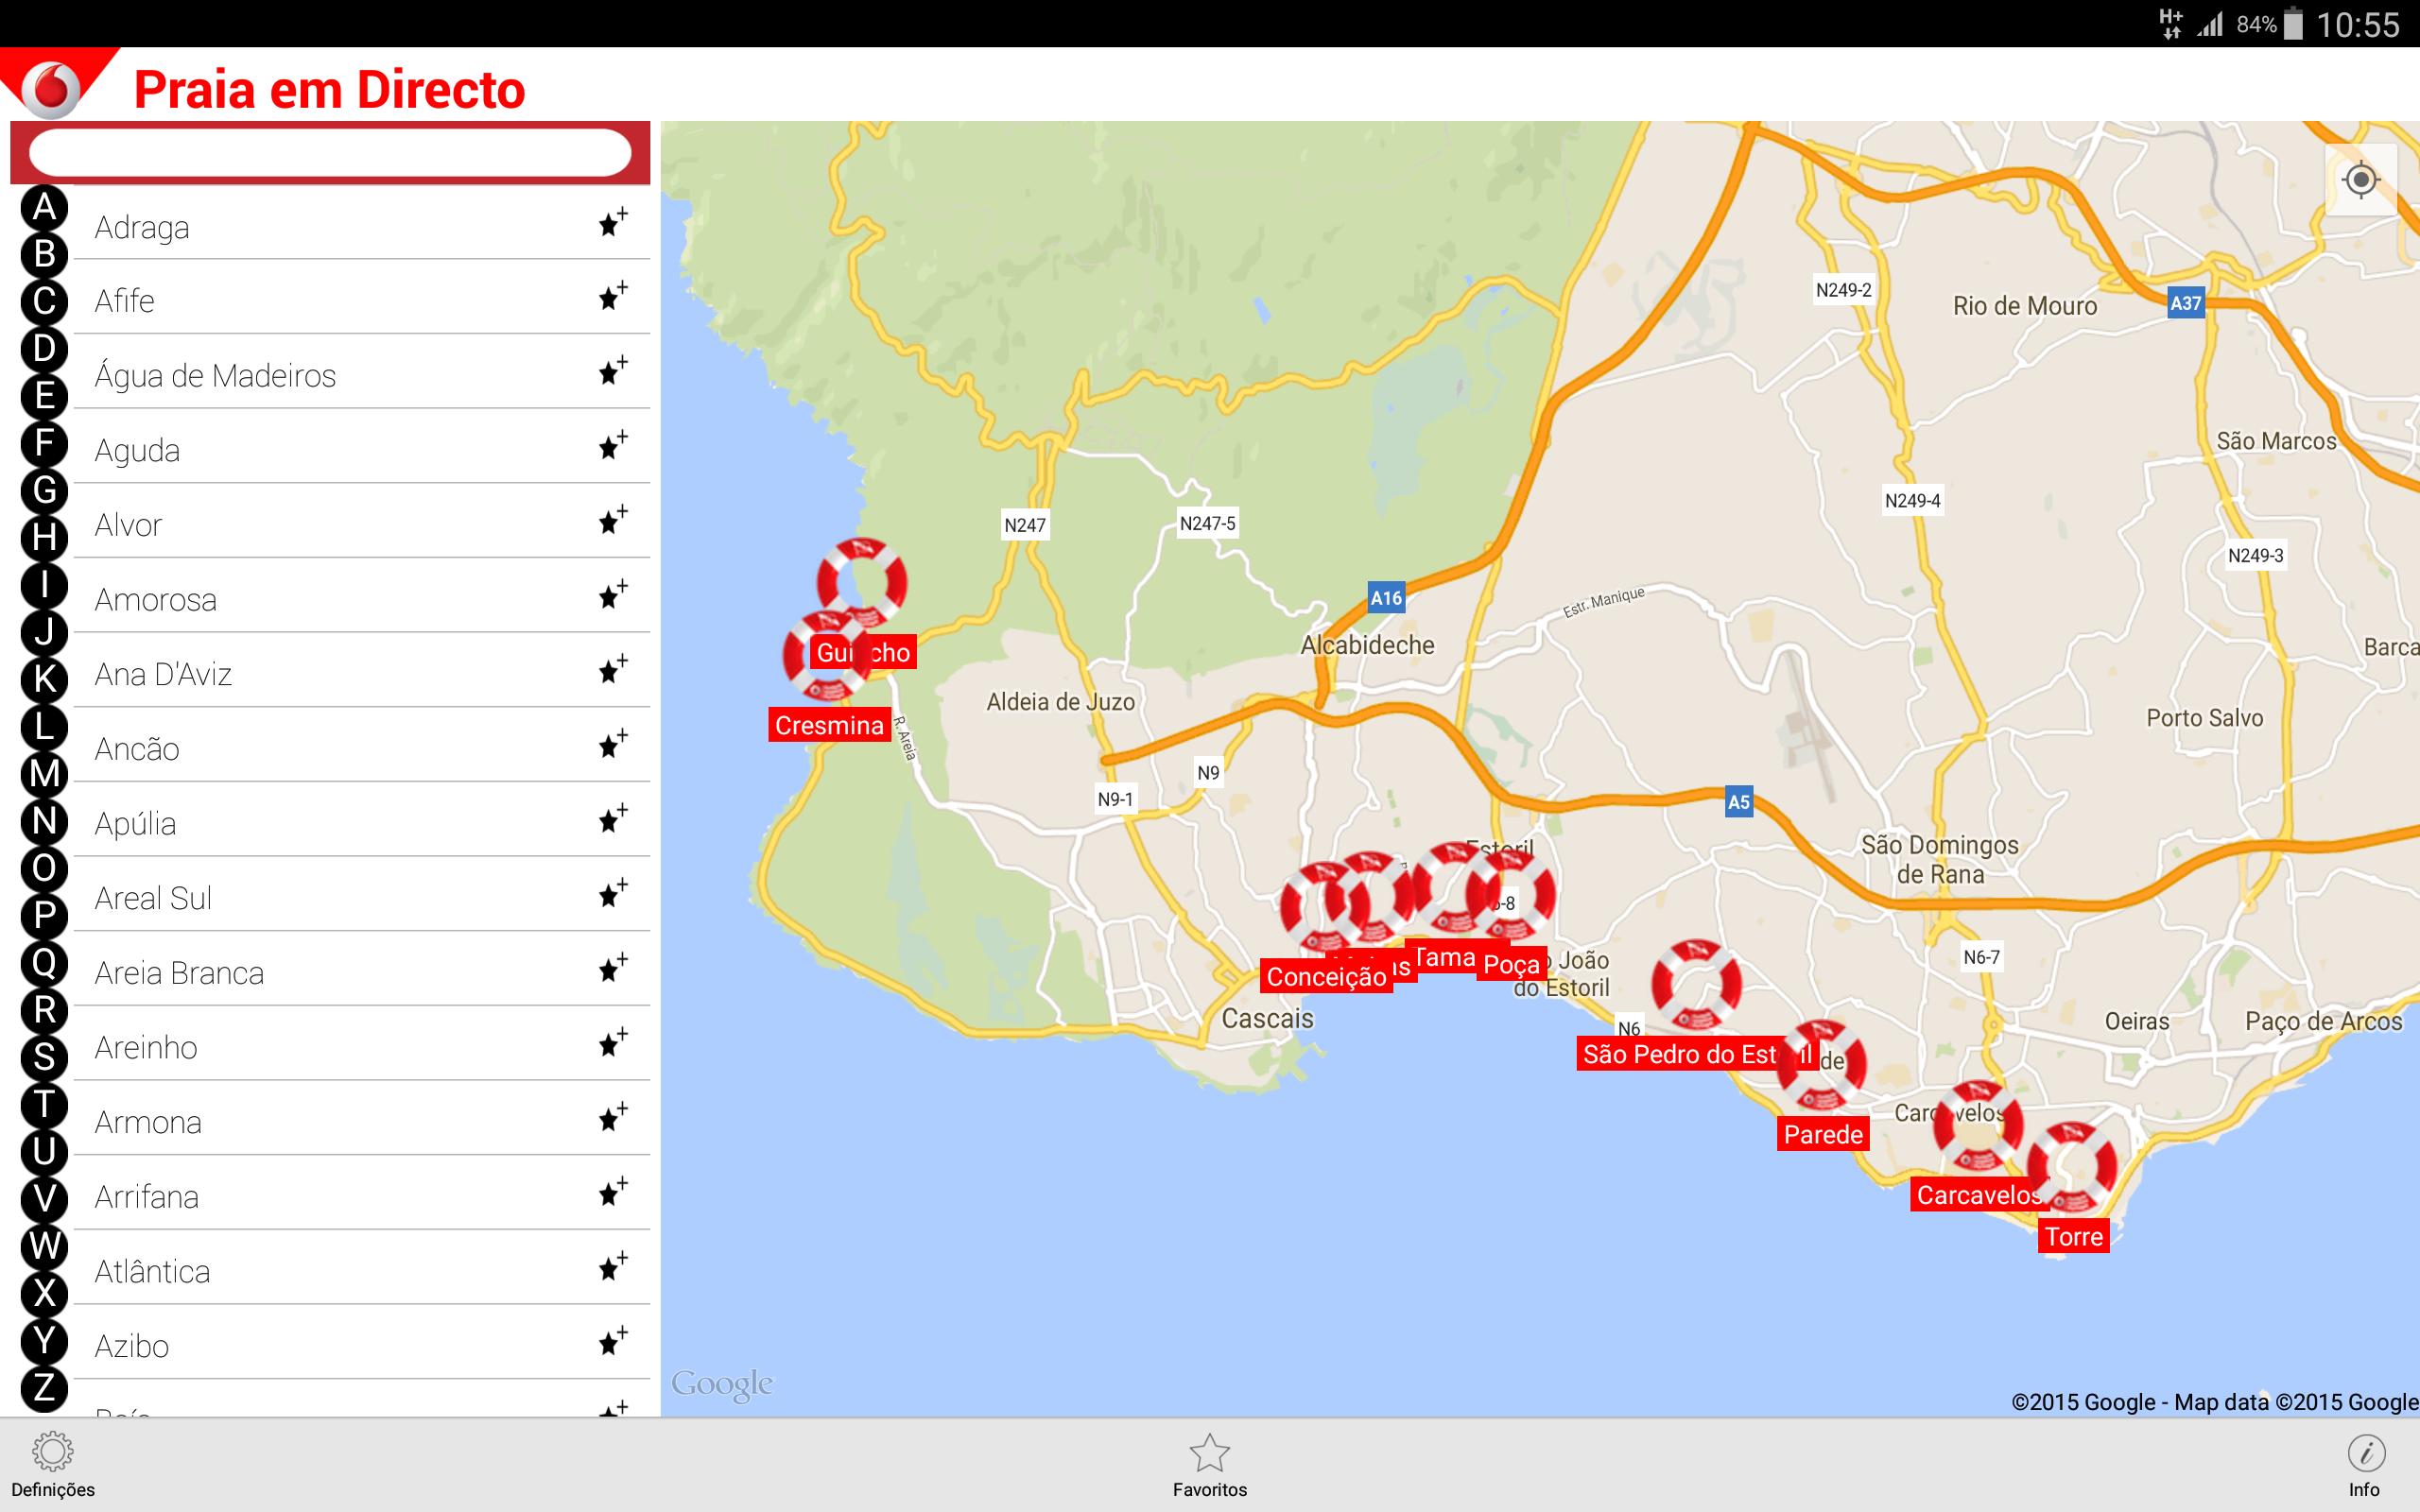Open the Areia Branca beach entry
The image size is (2420, 1512).
(x=179, y=973)
